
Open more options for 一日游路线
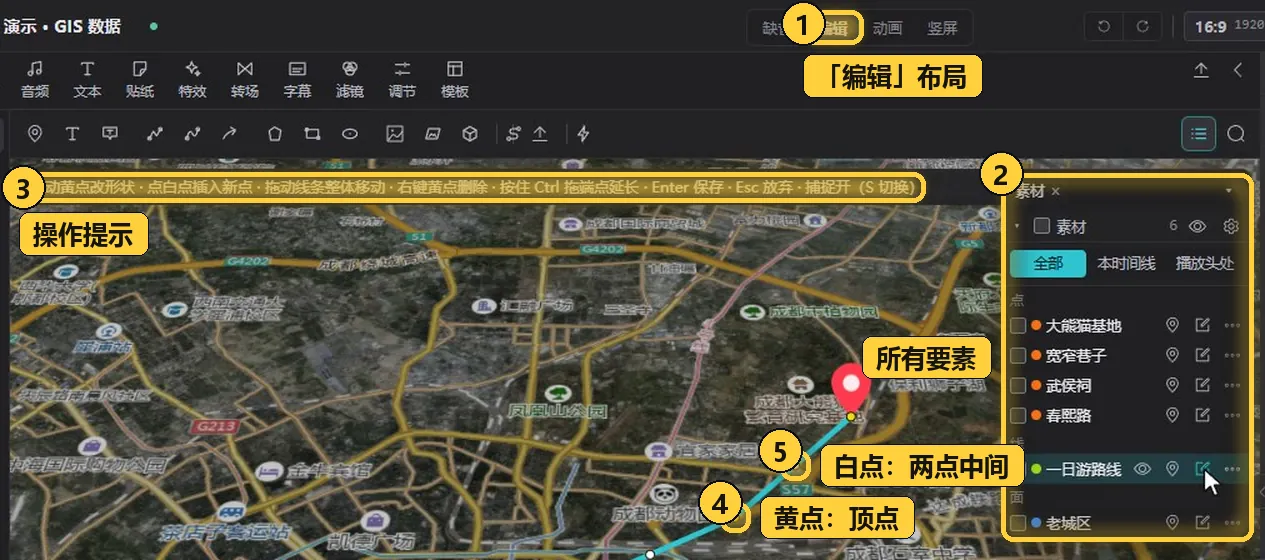coord(1232,468)
